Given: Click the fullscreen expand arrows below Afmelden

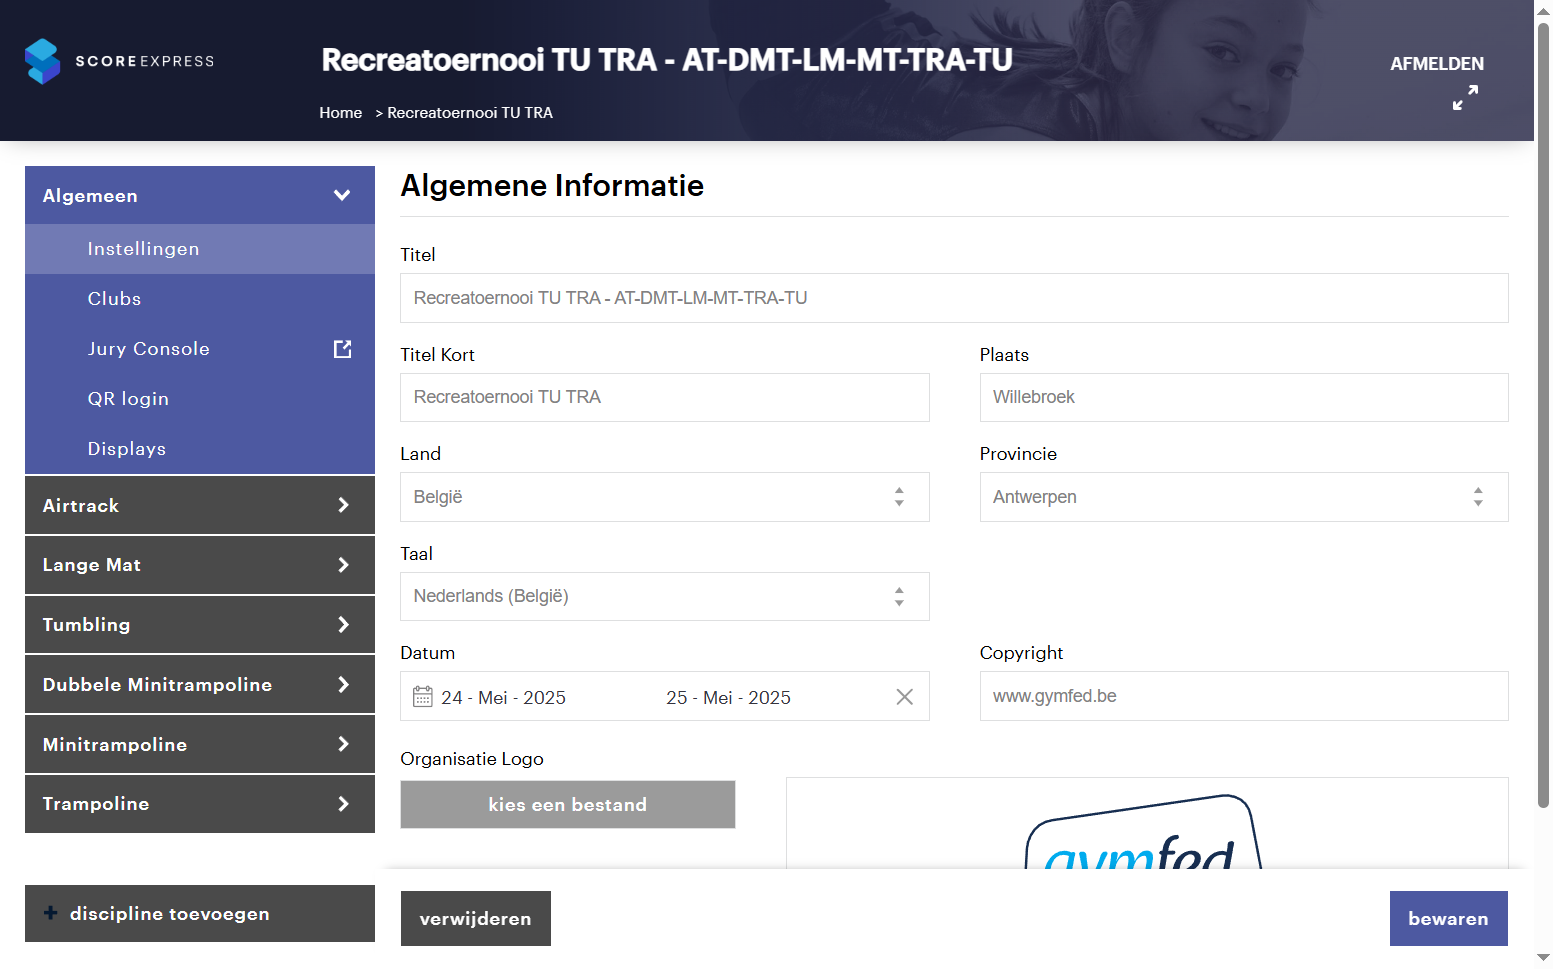Looking at the screenshot, I should click(1464, 97).
